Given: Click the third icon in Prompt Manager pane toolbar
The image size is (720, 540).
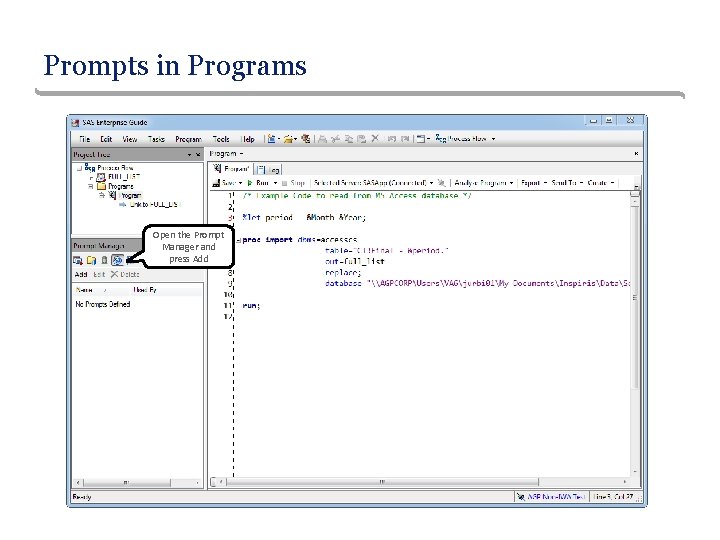Looking at the screenshot, I should [104, 260].
